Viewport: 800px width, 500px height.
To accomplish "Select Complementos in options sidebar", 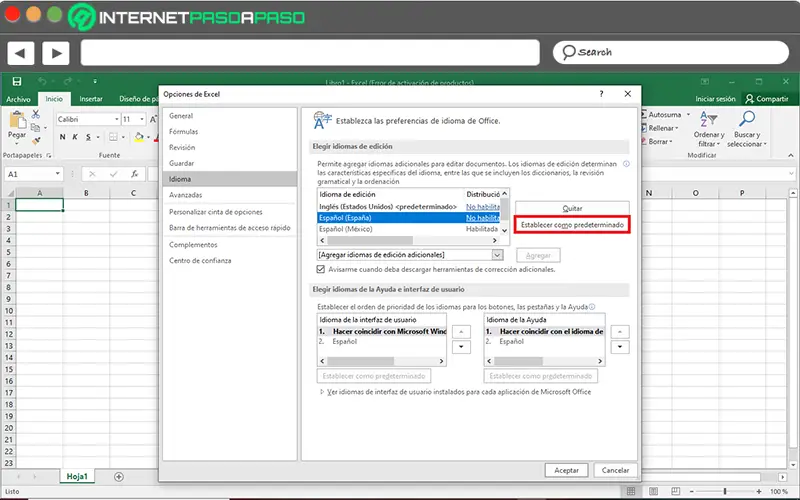I will click(x=230, y=244).
